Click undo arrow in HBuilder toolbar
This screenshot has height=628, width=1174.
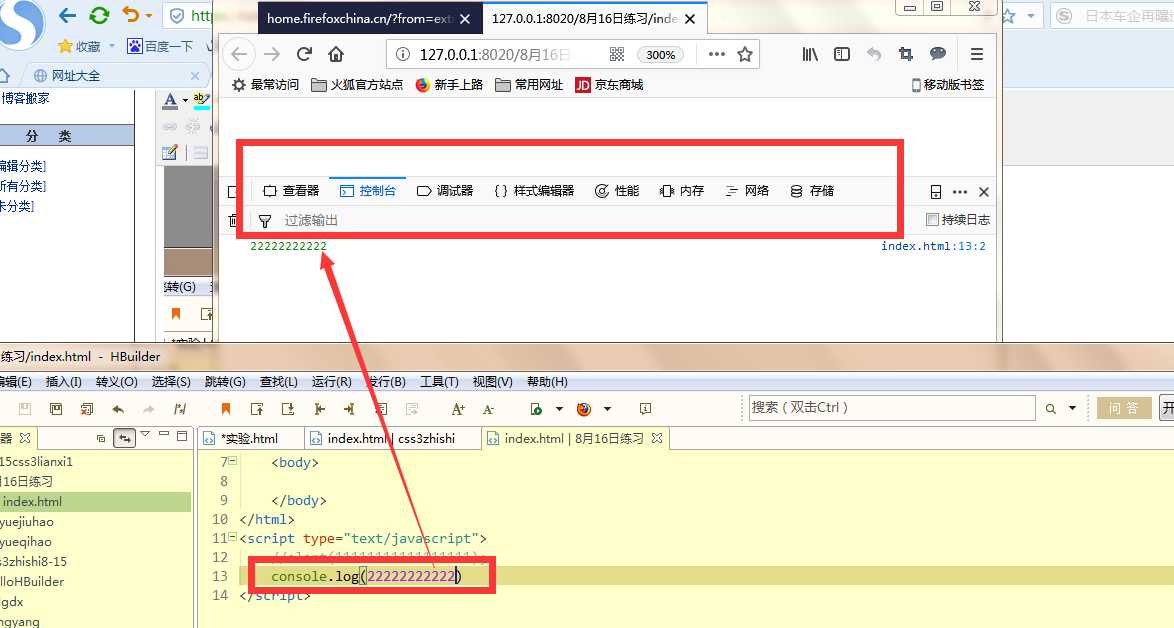(118, 409)
